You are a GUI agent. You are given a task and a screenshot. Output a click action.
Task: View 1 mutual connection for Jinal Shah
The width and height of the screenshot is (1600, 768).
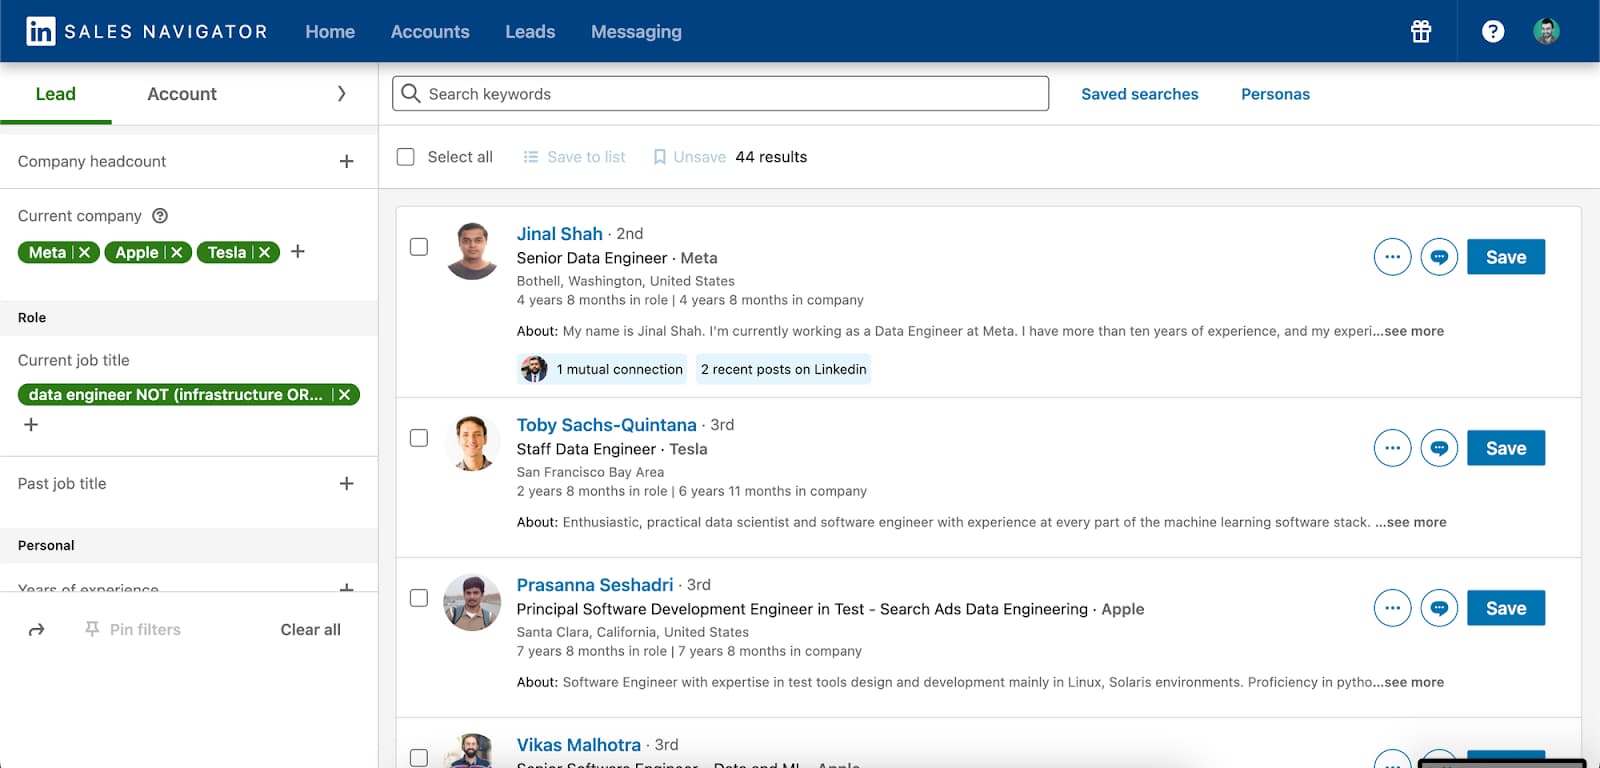(x=602, y=369)
